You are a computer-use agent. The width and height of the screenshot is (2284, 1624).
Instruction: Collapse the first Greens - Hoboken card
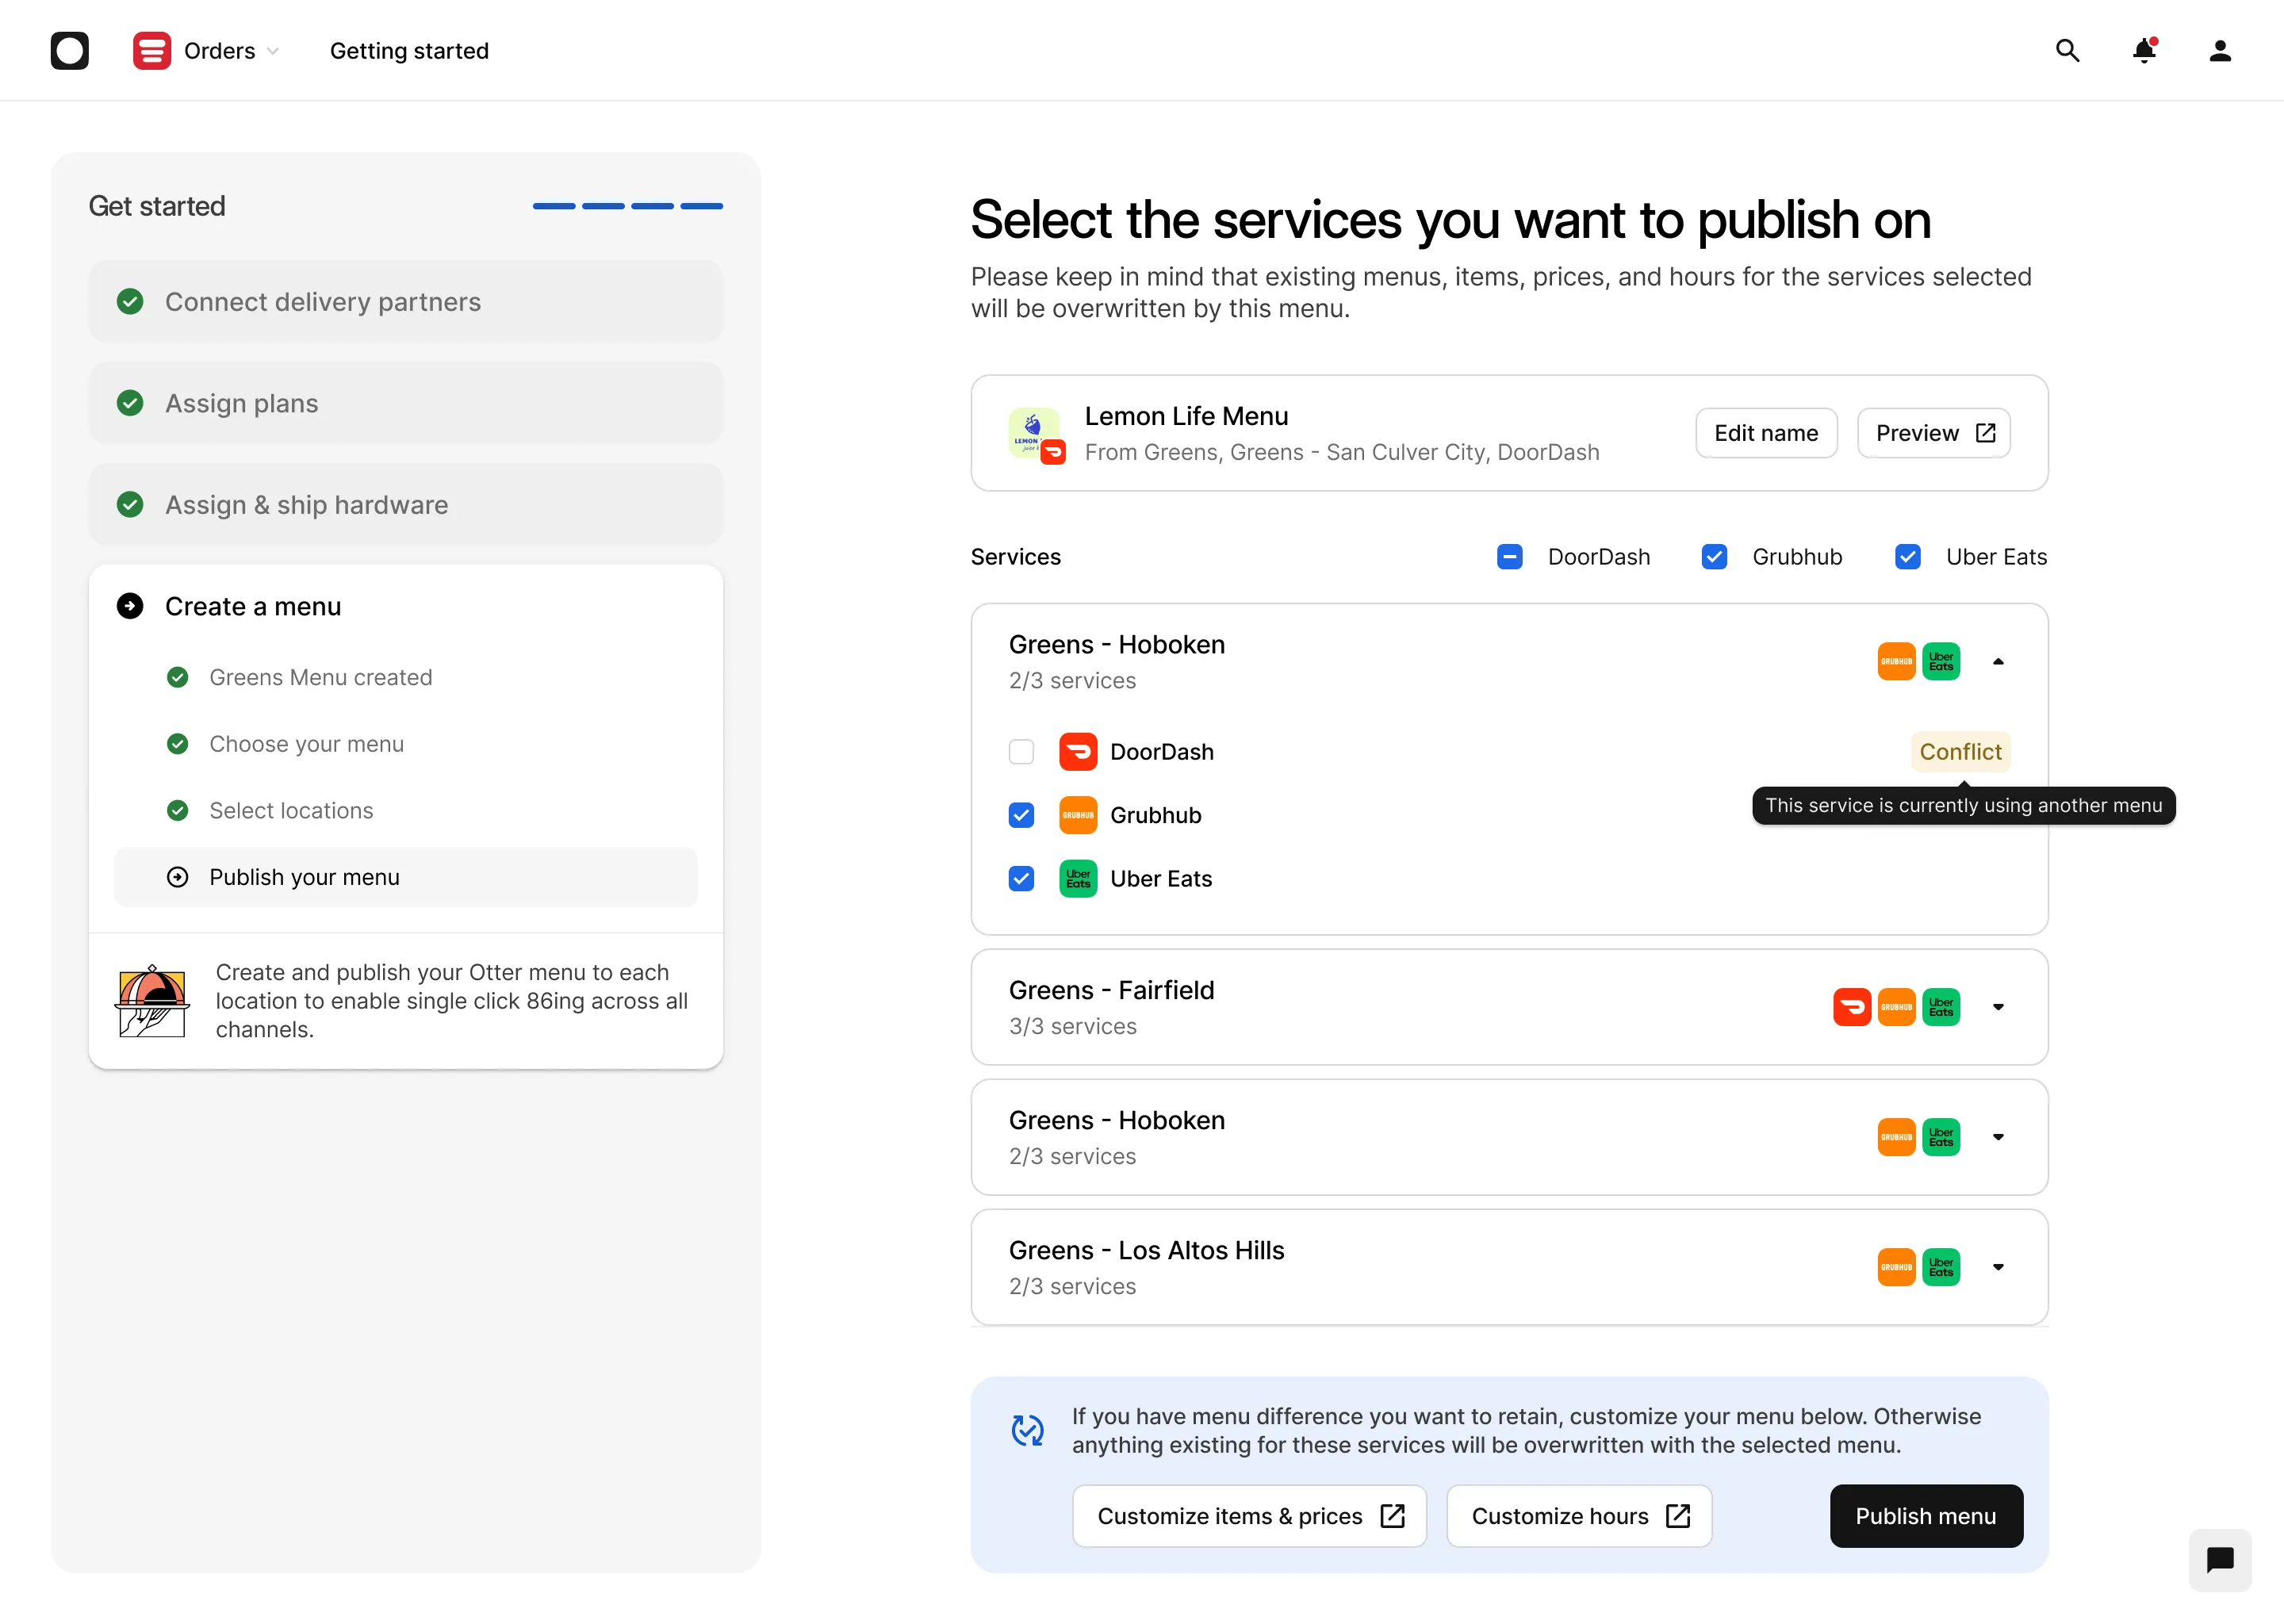click(x=1998, y=661)
